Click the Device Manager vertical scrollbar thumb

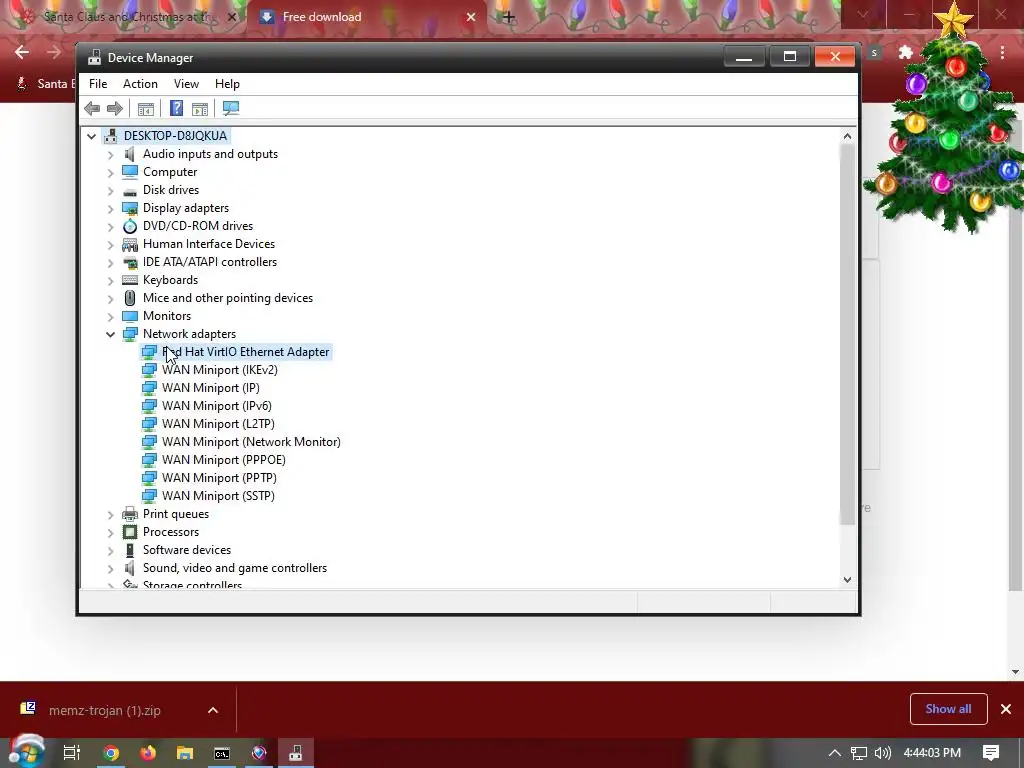847,334
